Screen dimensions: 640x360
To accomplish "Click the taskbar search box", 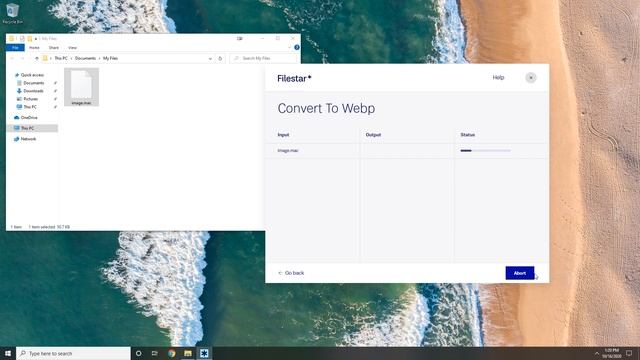I will 73,353.
